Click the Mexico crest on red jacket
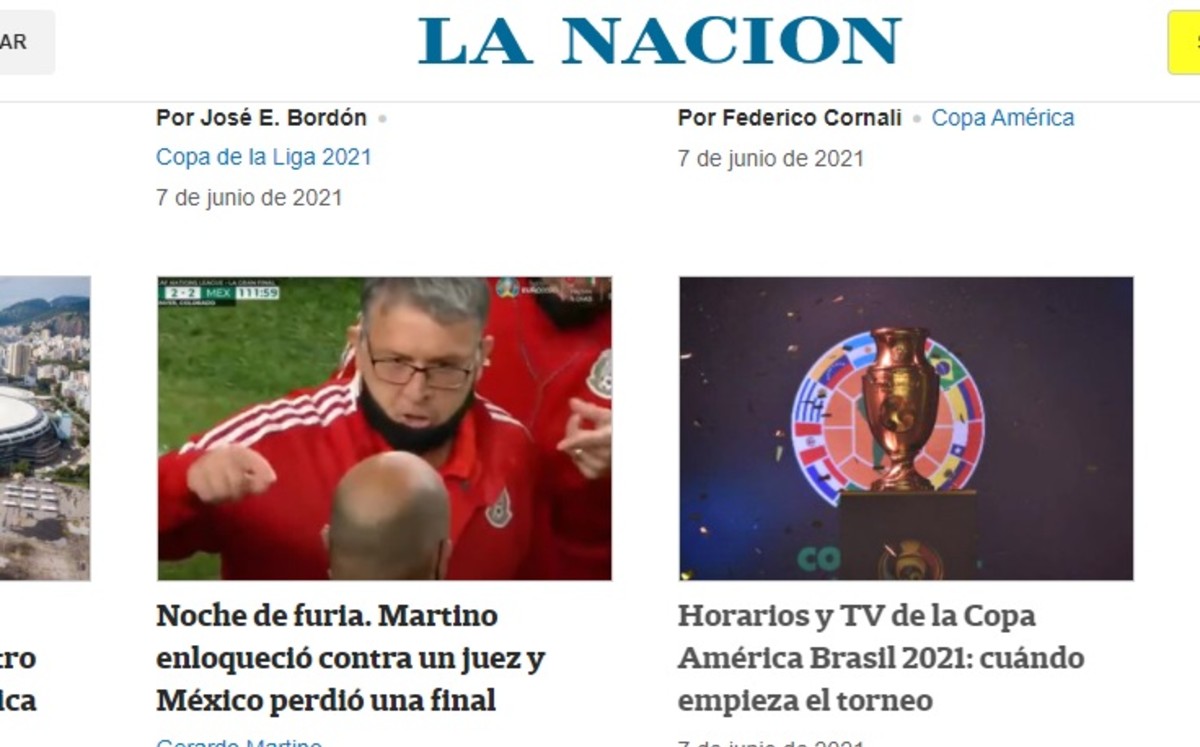This screenshot has width=1200, height=747. pyautogui.click(x=499, y=508)
